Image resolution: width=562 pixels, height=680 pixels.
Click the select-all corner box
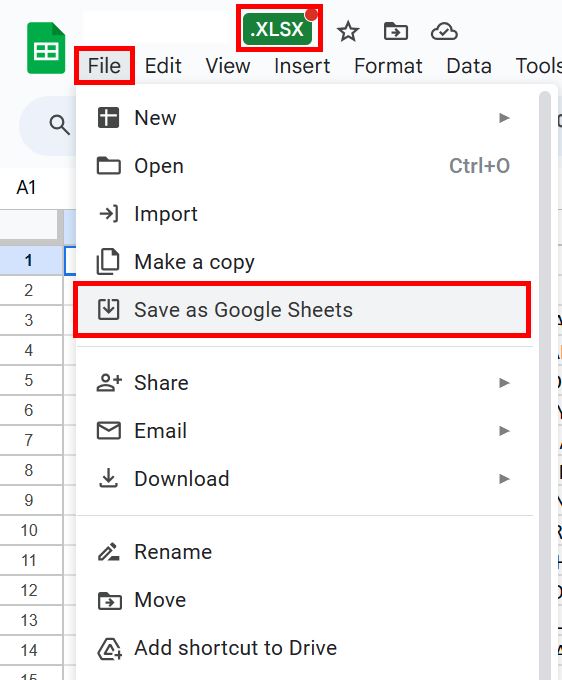click(29, 226)
